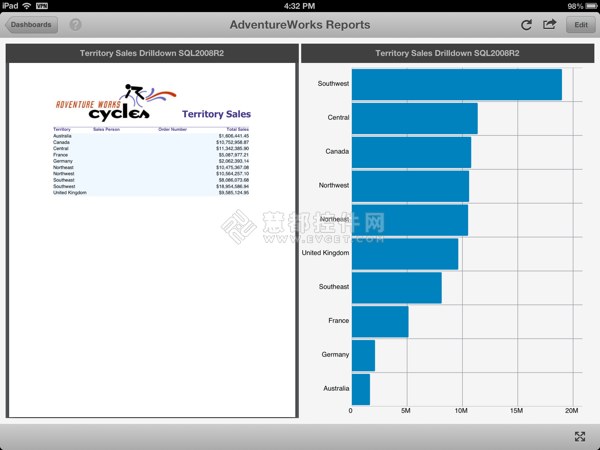Click the Southwest territory in the table

click(64, 186)
